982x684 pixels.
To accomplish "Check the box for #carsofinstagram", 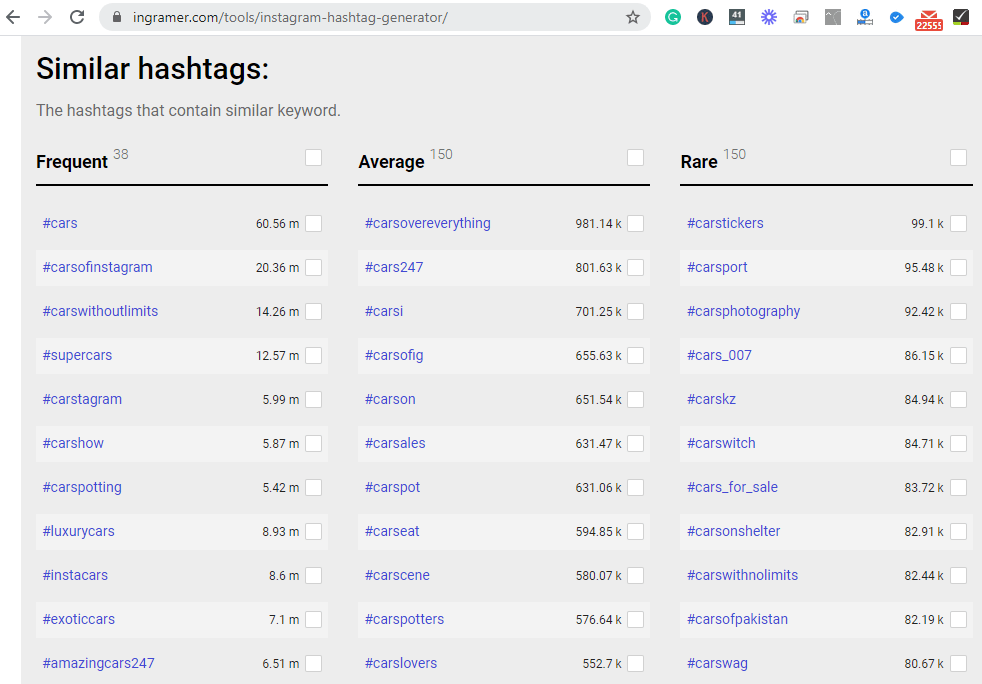I will pyautogui.click(x=314, y=267).
